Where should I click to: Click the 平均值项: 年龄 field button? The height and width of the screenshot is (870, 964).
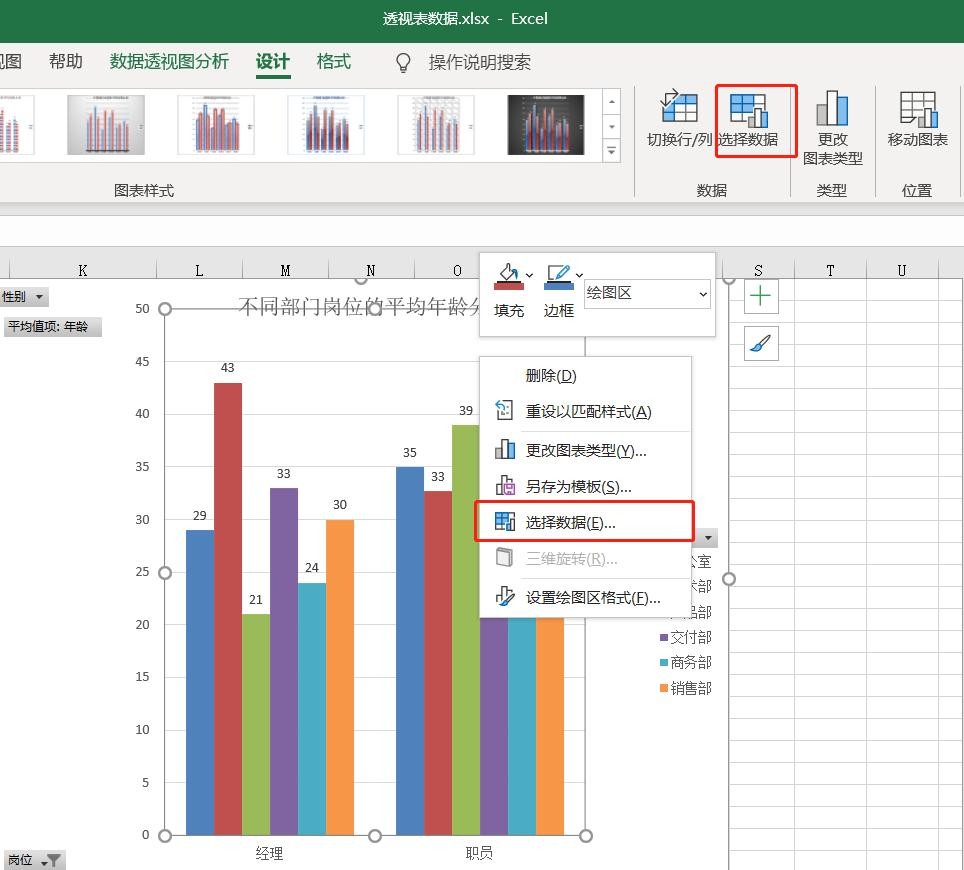(53, 327)
